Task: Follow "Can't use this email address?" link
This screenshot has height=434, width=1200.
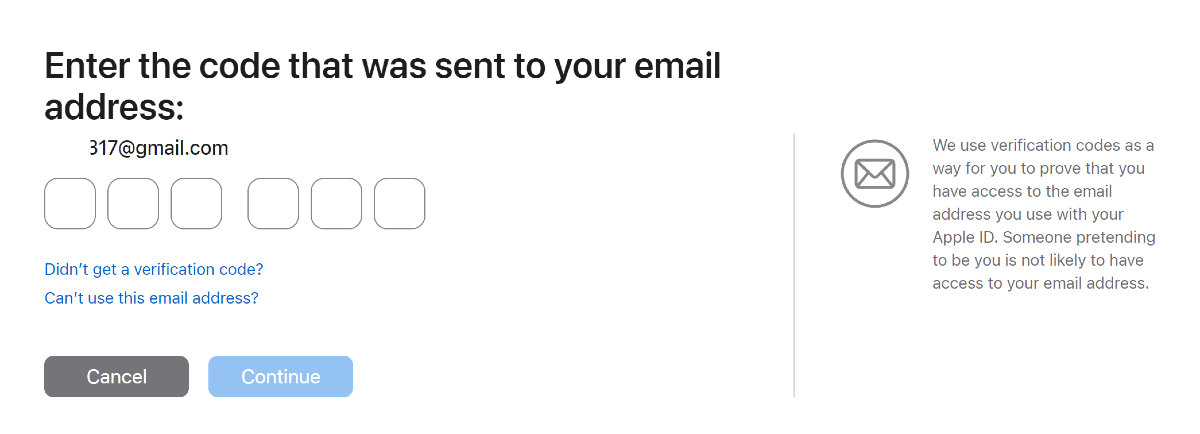Action: 151,298
